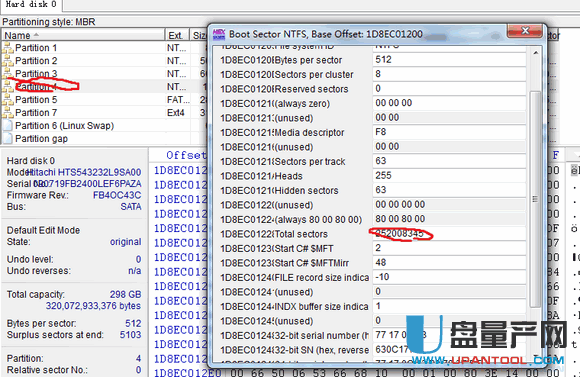Select Partition 2 icon in list
The width and height of the screenshot is (580, 377).
pos(8,61)
